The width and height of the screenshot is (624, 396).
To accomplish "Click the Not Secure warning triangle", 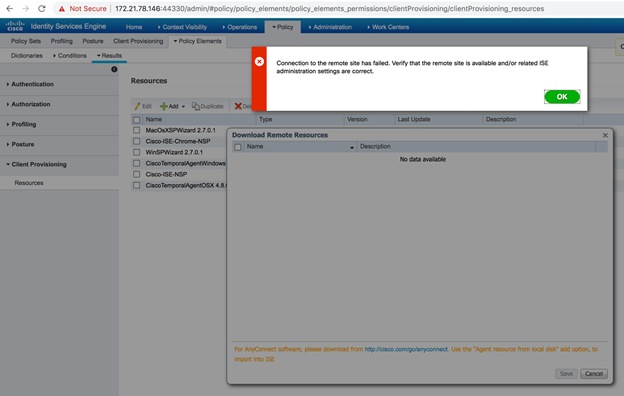I will coord(62,9).
